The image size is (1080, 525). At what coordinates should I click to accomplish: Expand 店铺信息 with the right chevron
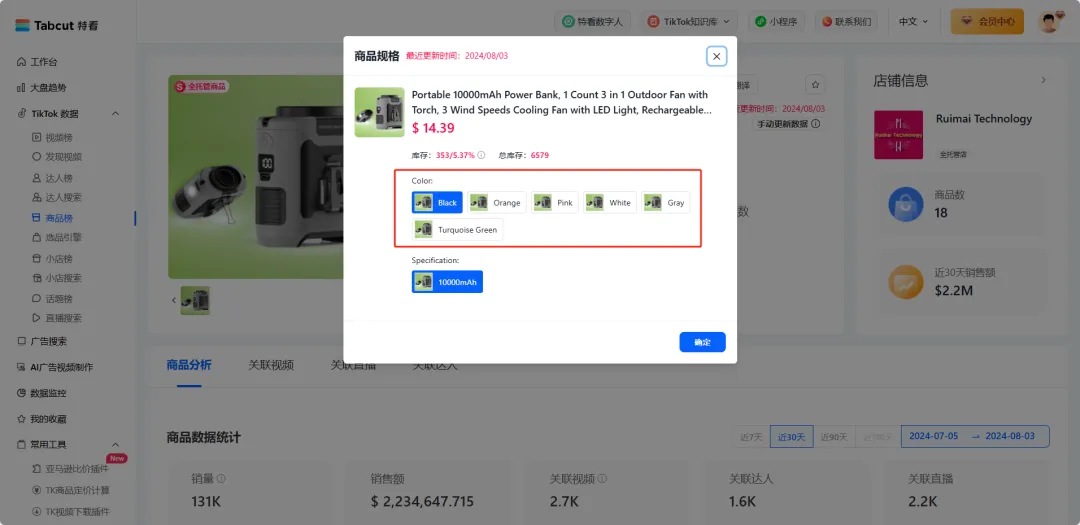(x=1043, y=81)
